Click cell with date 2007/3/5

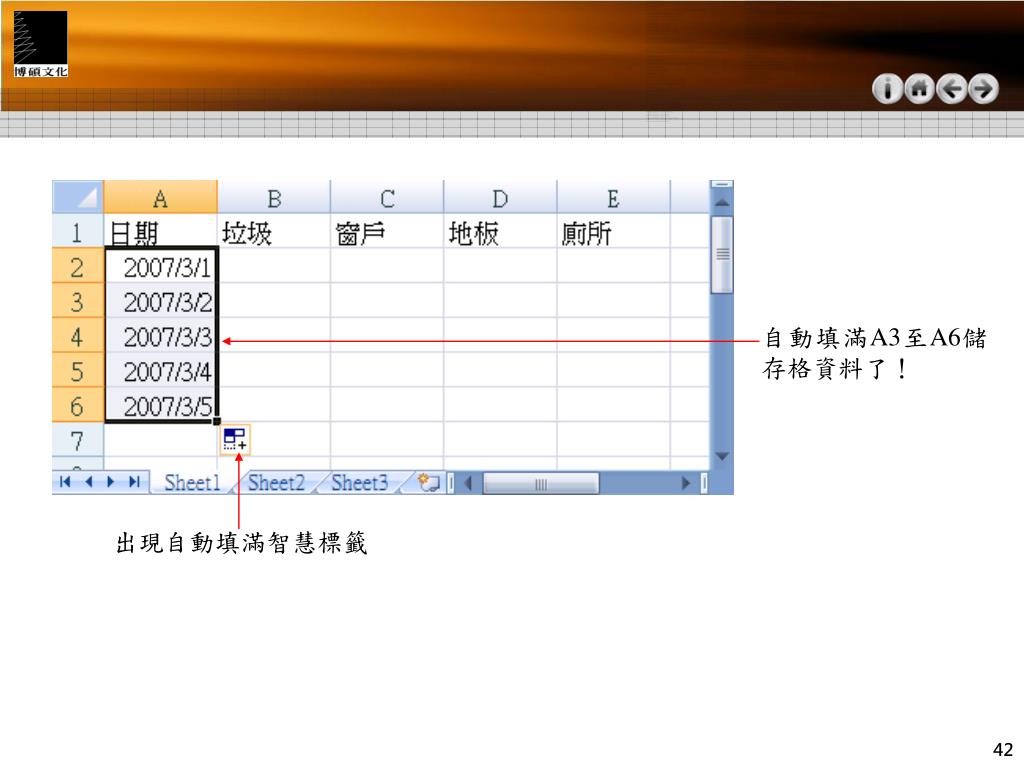161,405
